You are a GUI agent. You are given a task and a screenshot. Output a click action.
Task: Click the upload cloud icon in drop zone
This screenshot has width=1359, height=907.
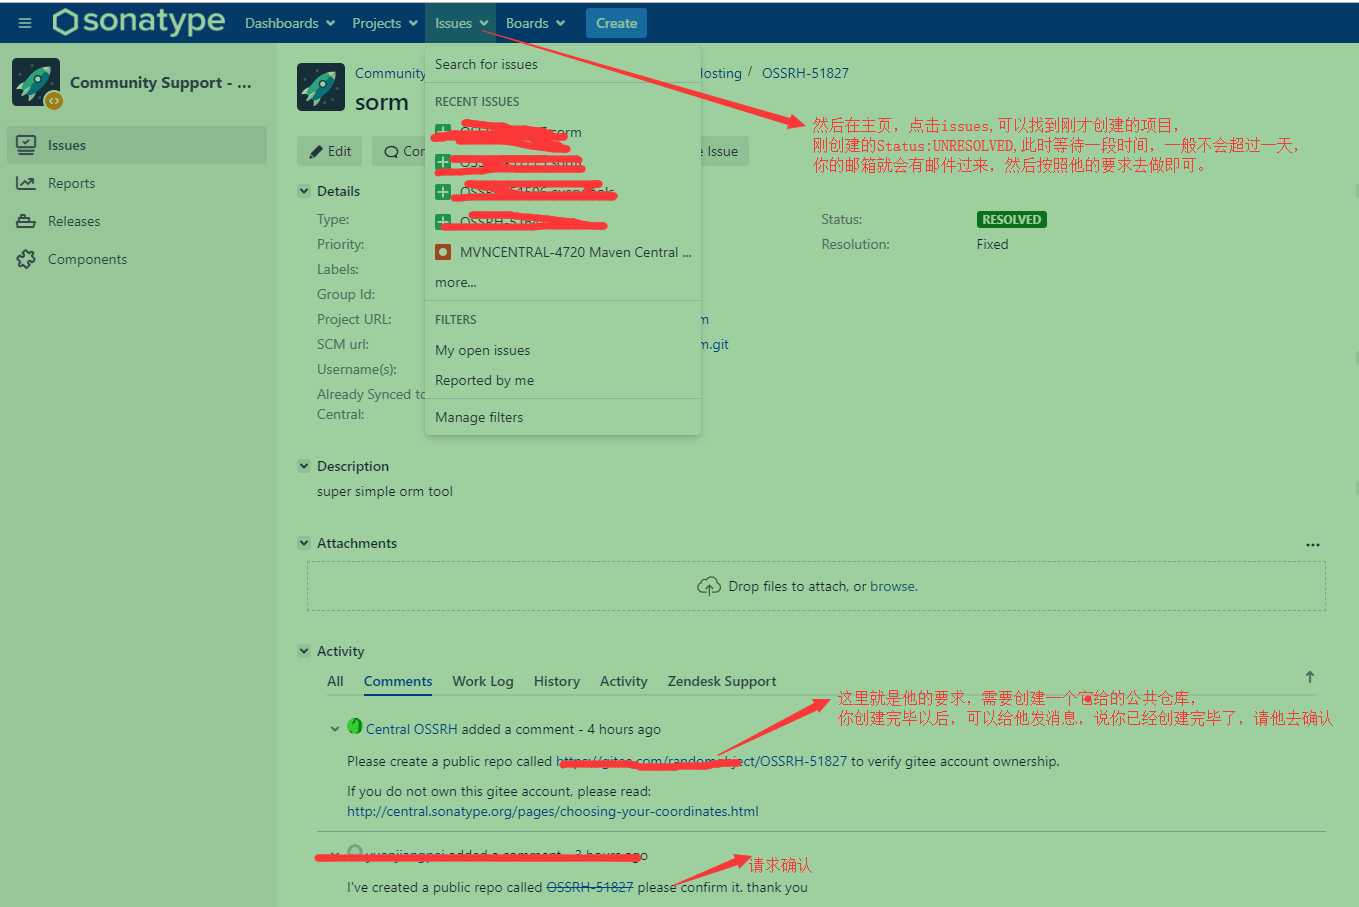click(x=709, y=586)
